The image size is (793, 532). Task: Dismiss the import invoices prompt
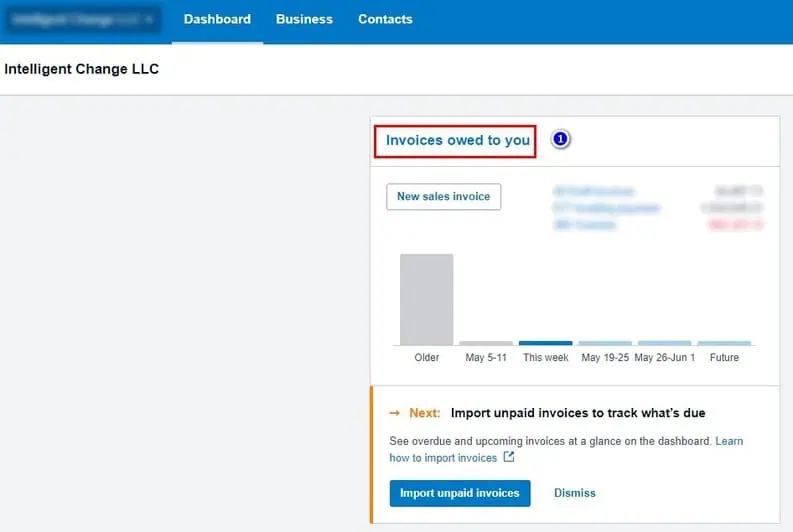click(x=575, y=493)
